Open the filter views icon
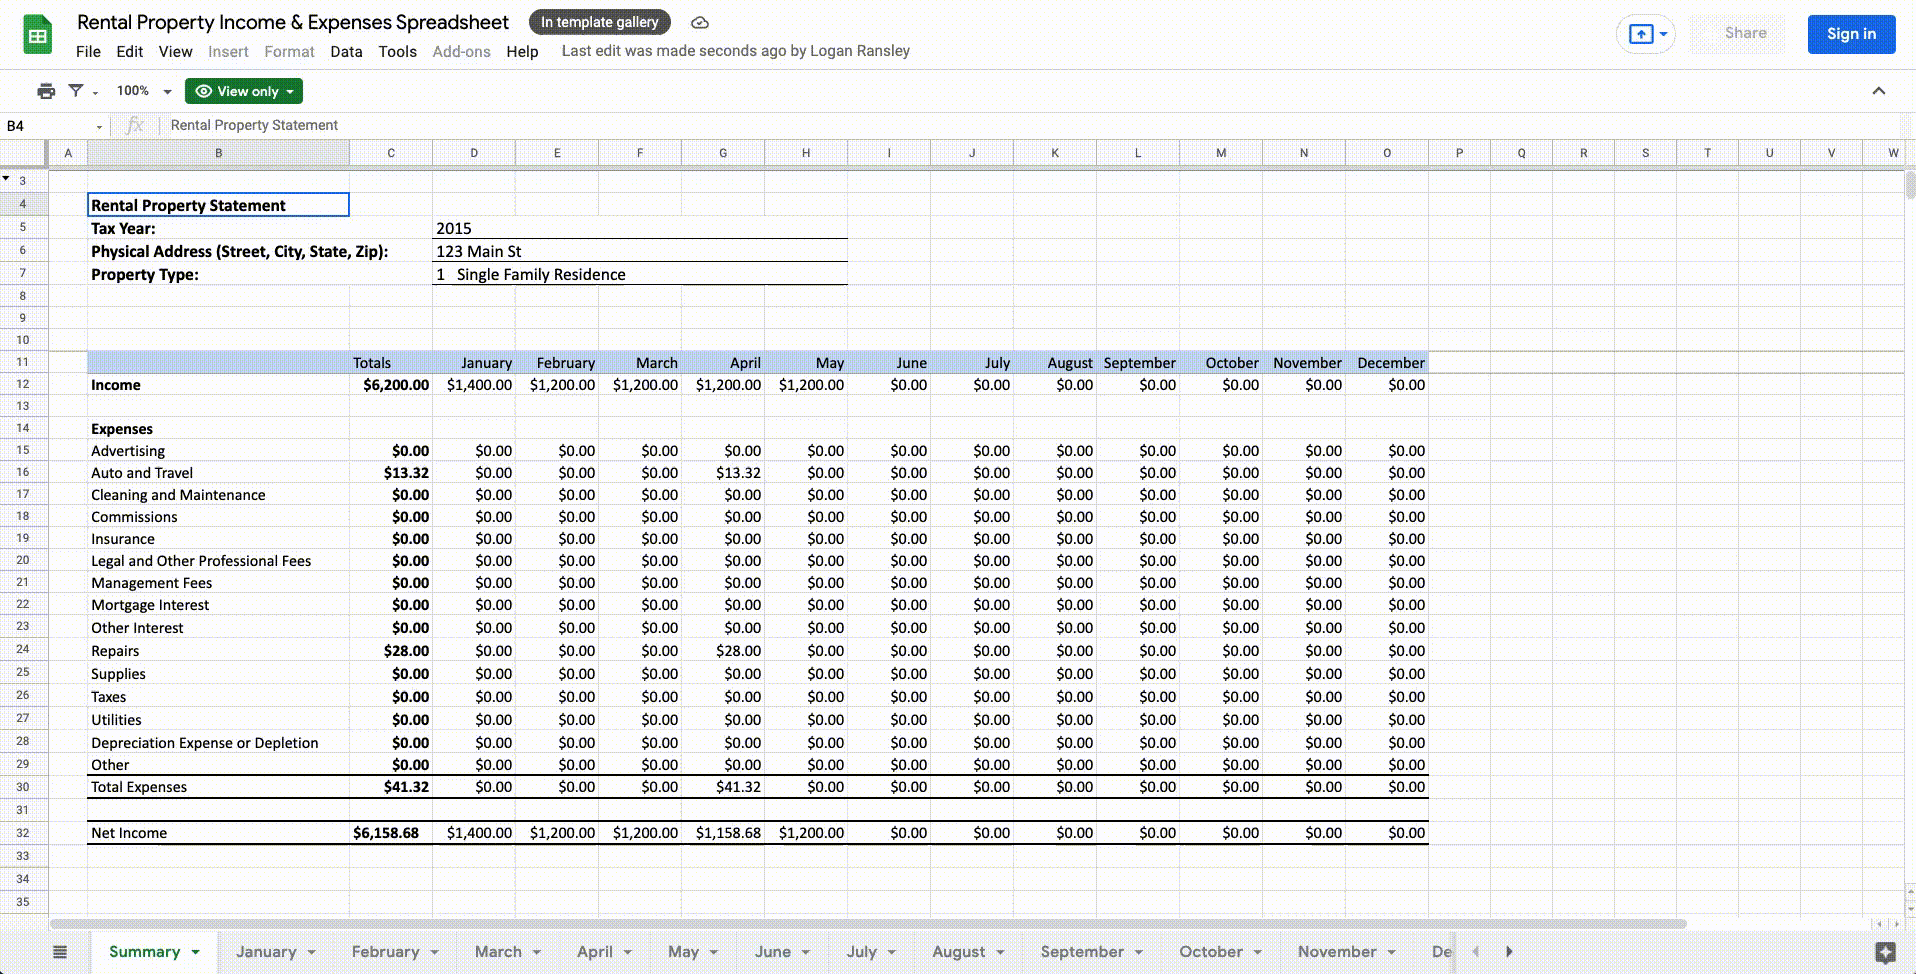 click(x=76, y=91)
